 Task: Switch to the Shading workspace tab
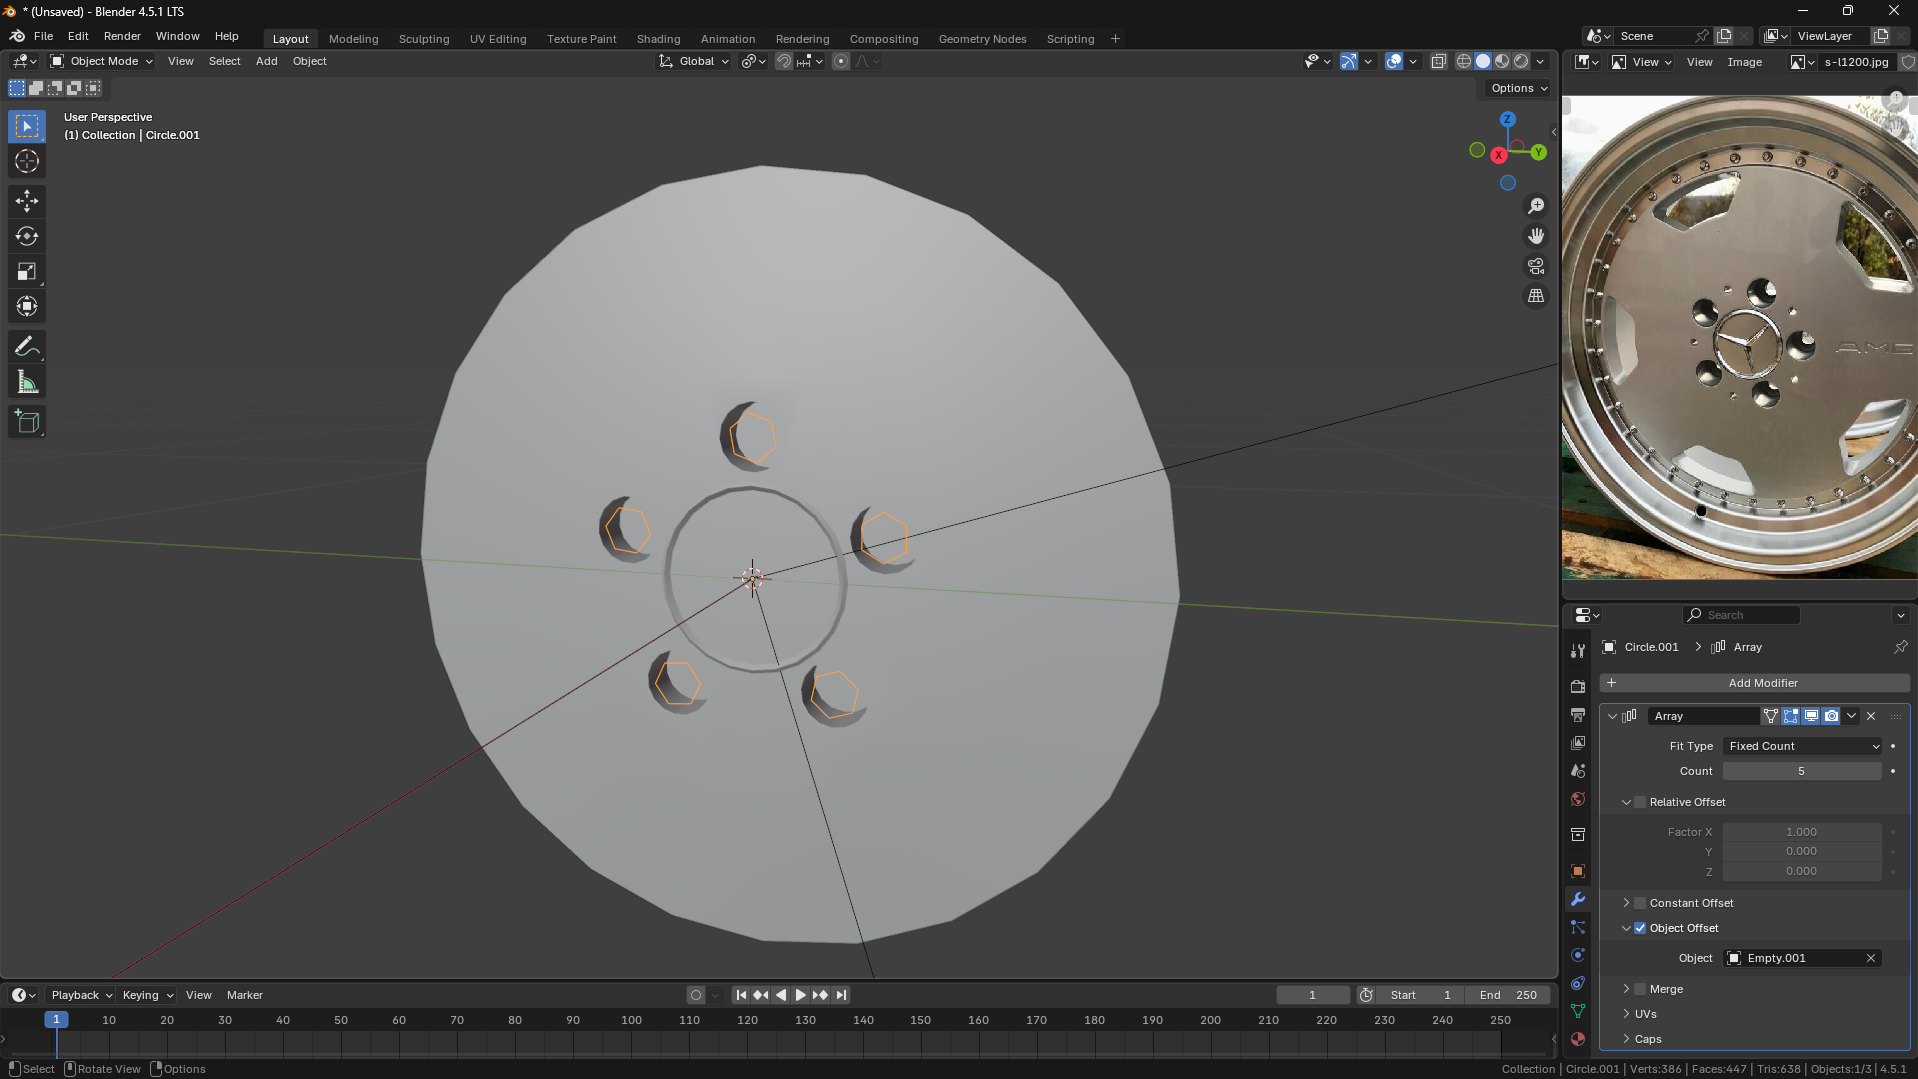tap(658, 39)
